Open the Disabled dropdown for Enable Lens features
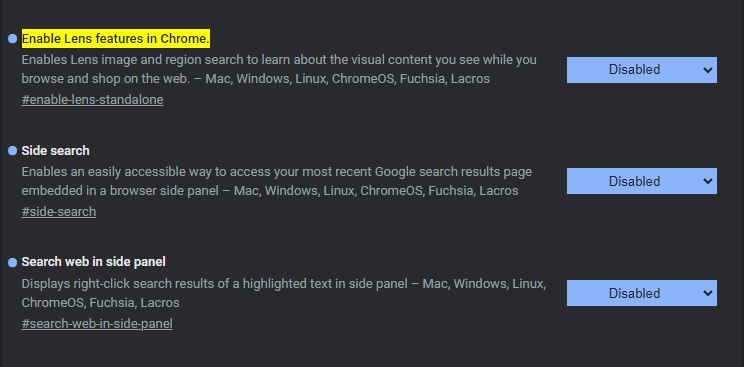 [x=642, y=70]
